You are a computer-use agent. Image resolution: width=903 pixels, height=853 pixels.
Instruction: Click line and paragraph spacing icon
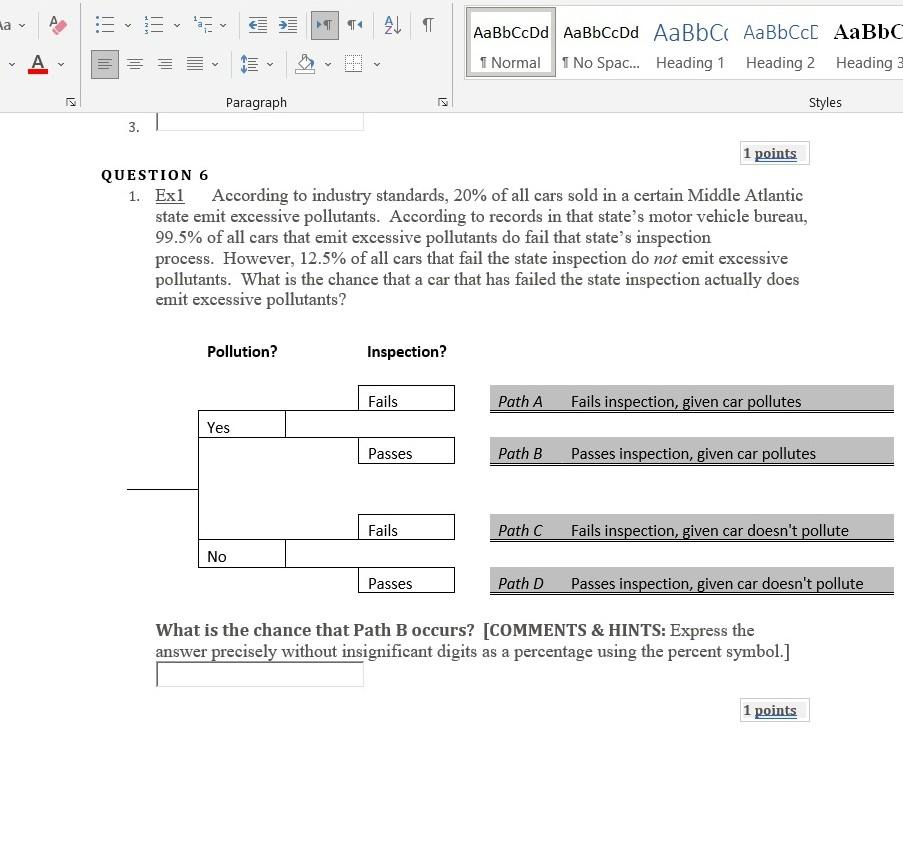249,64
